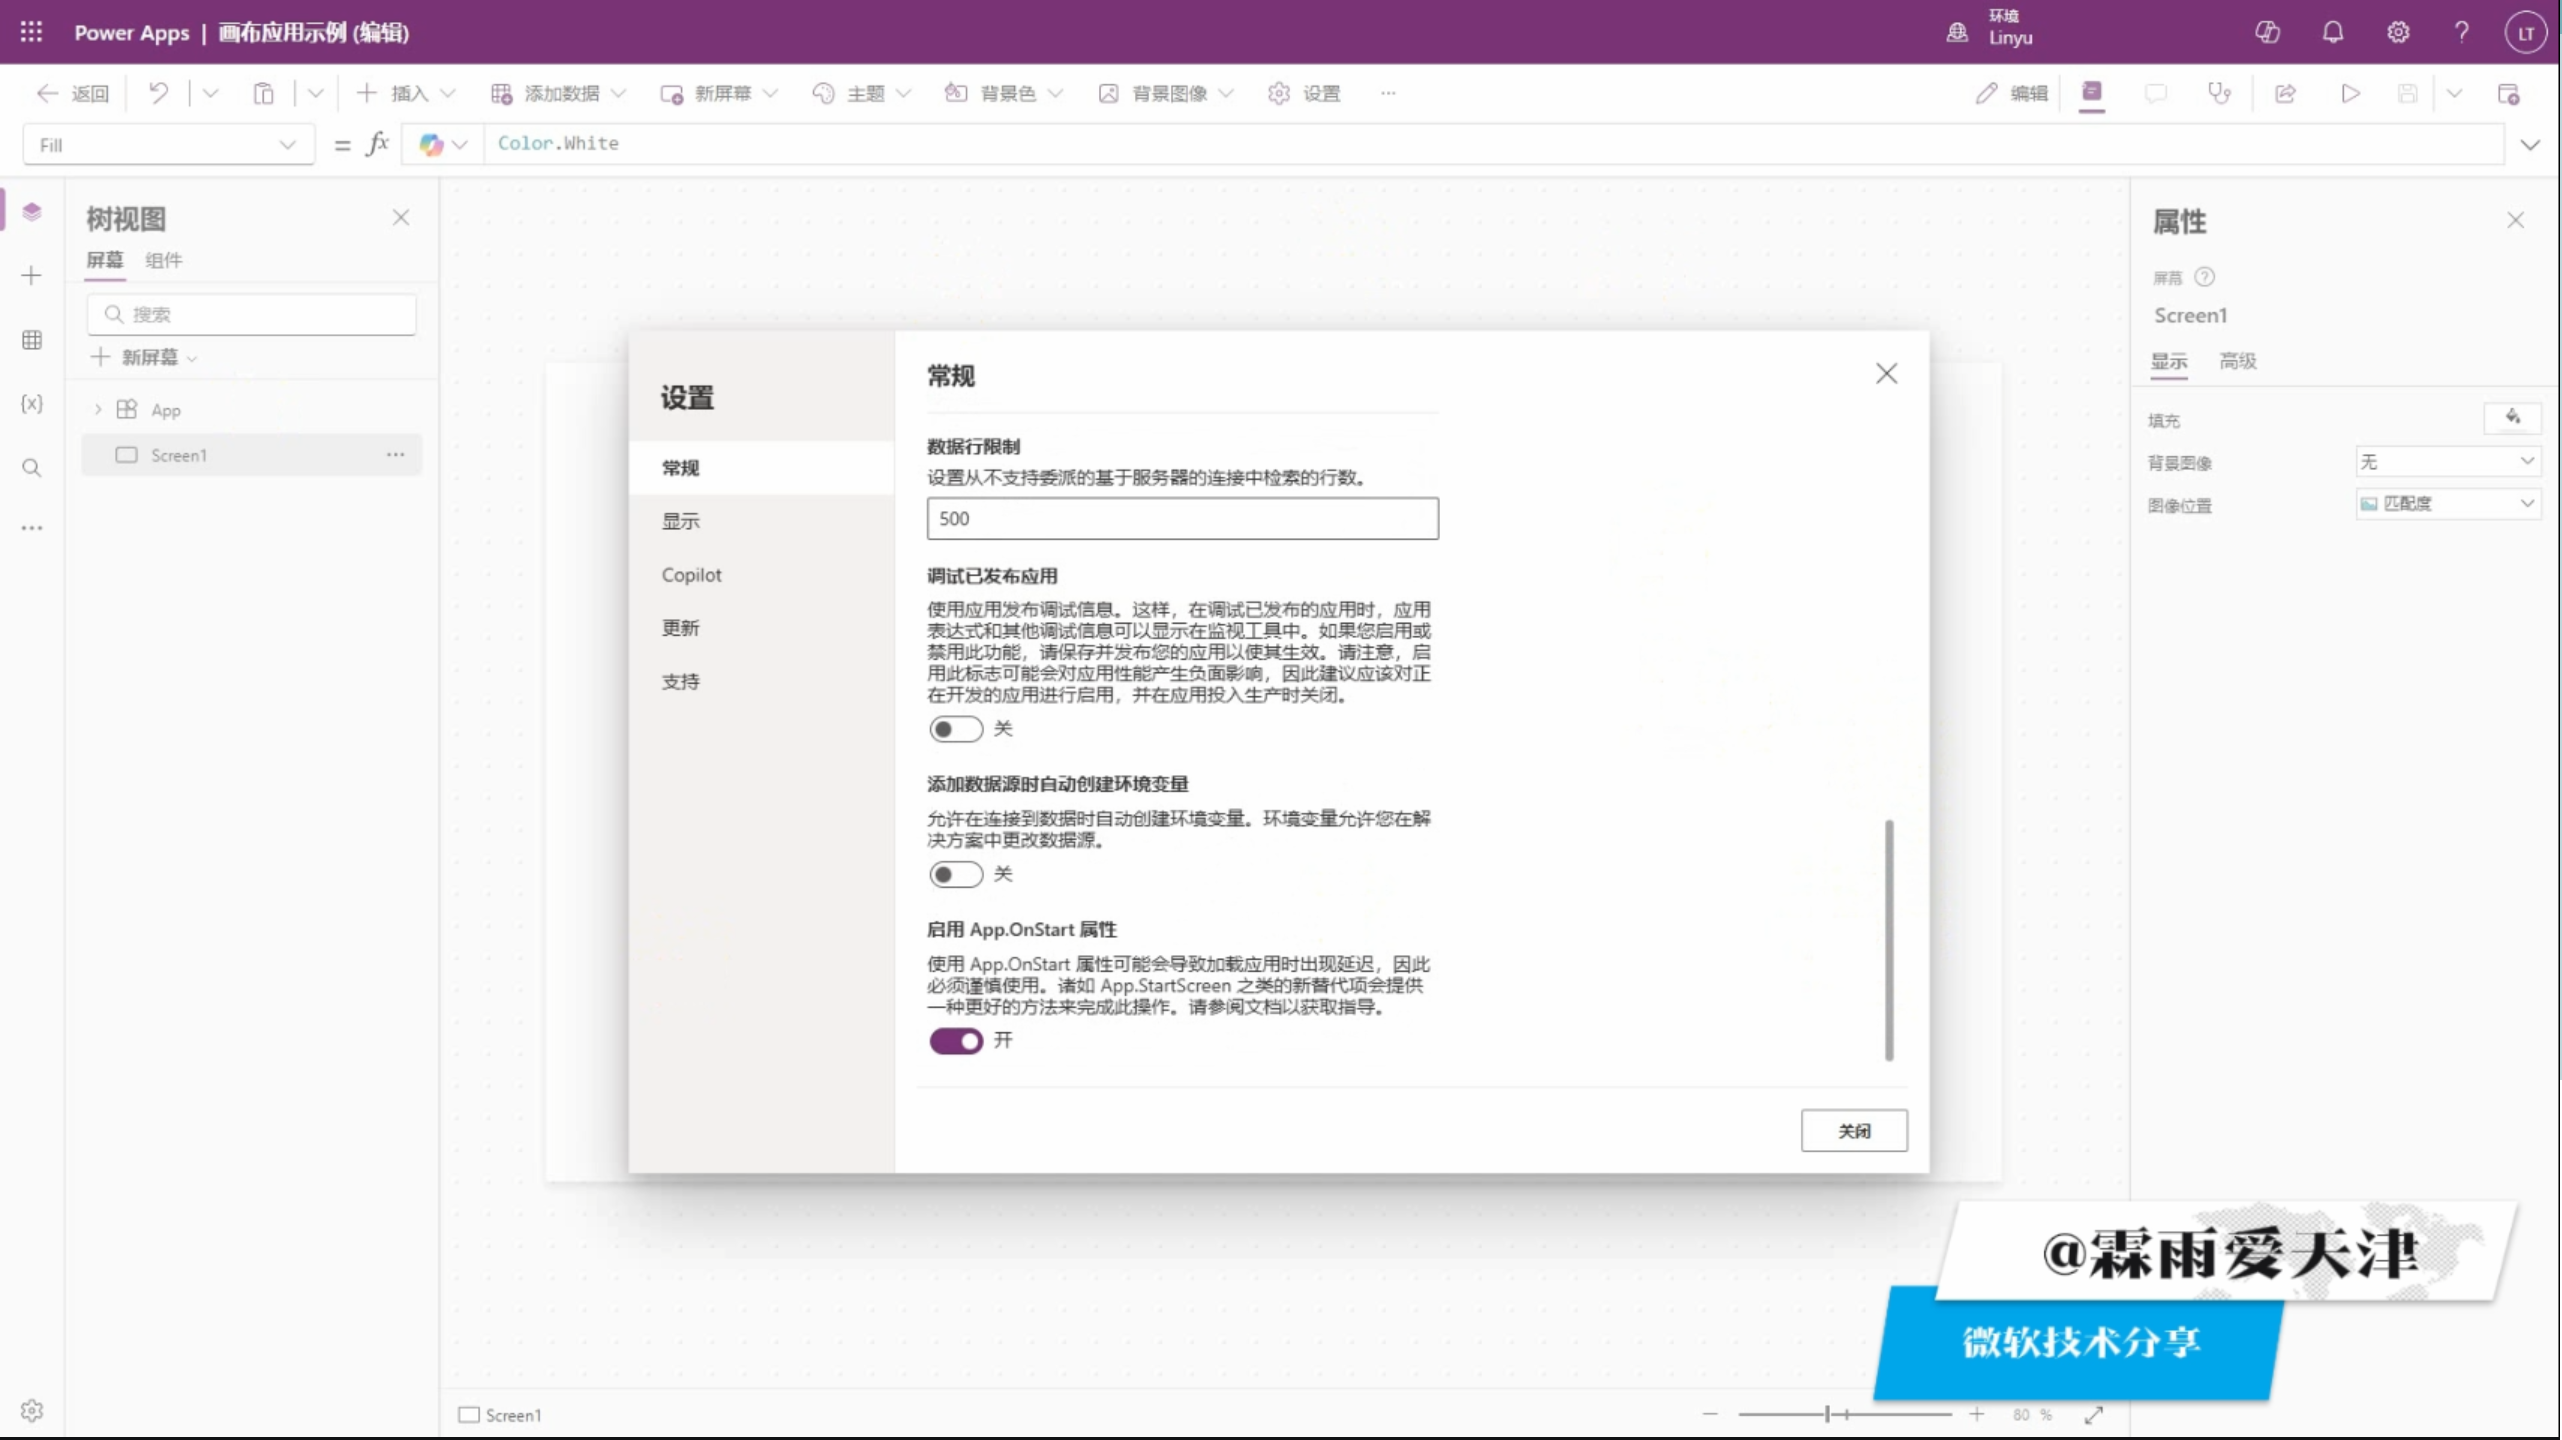Open the variables icon in left rail

tap(31, 403)
